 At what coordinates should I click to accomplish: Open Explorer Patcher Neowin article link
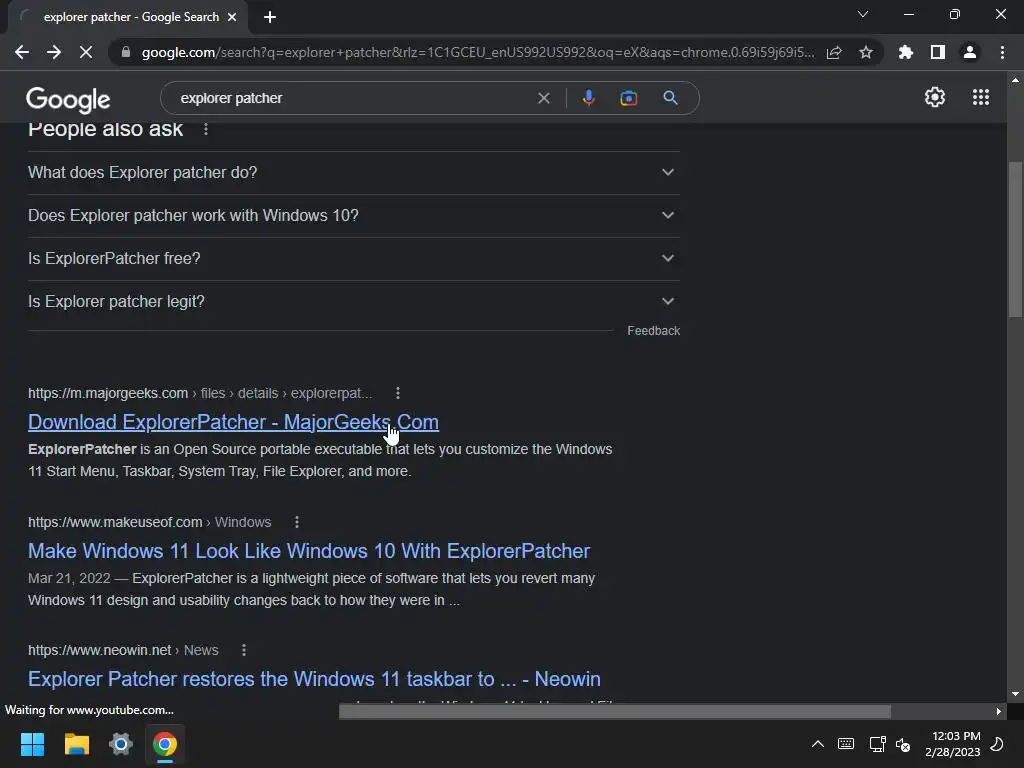pos(314,679)
